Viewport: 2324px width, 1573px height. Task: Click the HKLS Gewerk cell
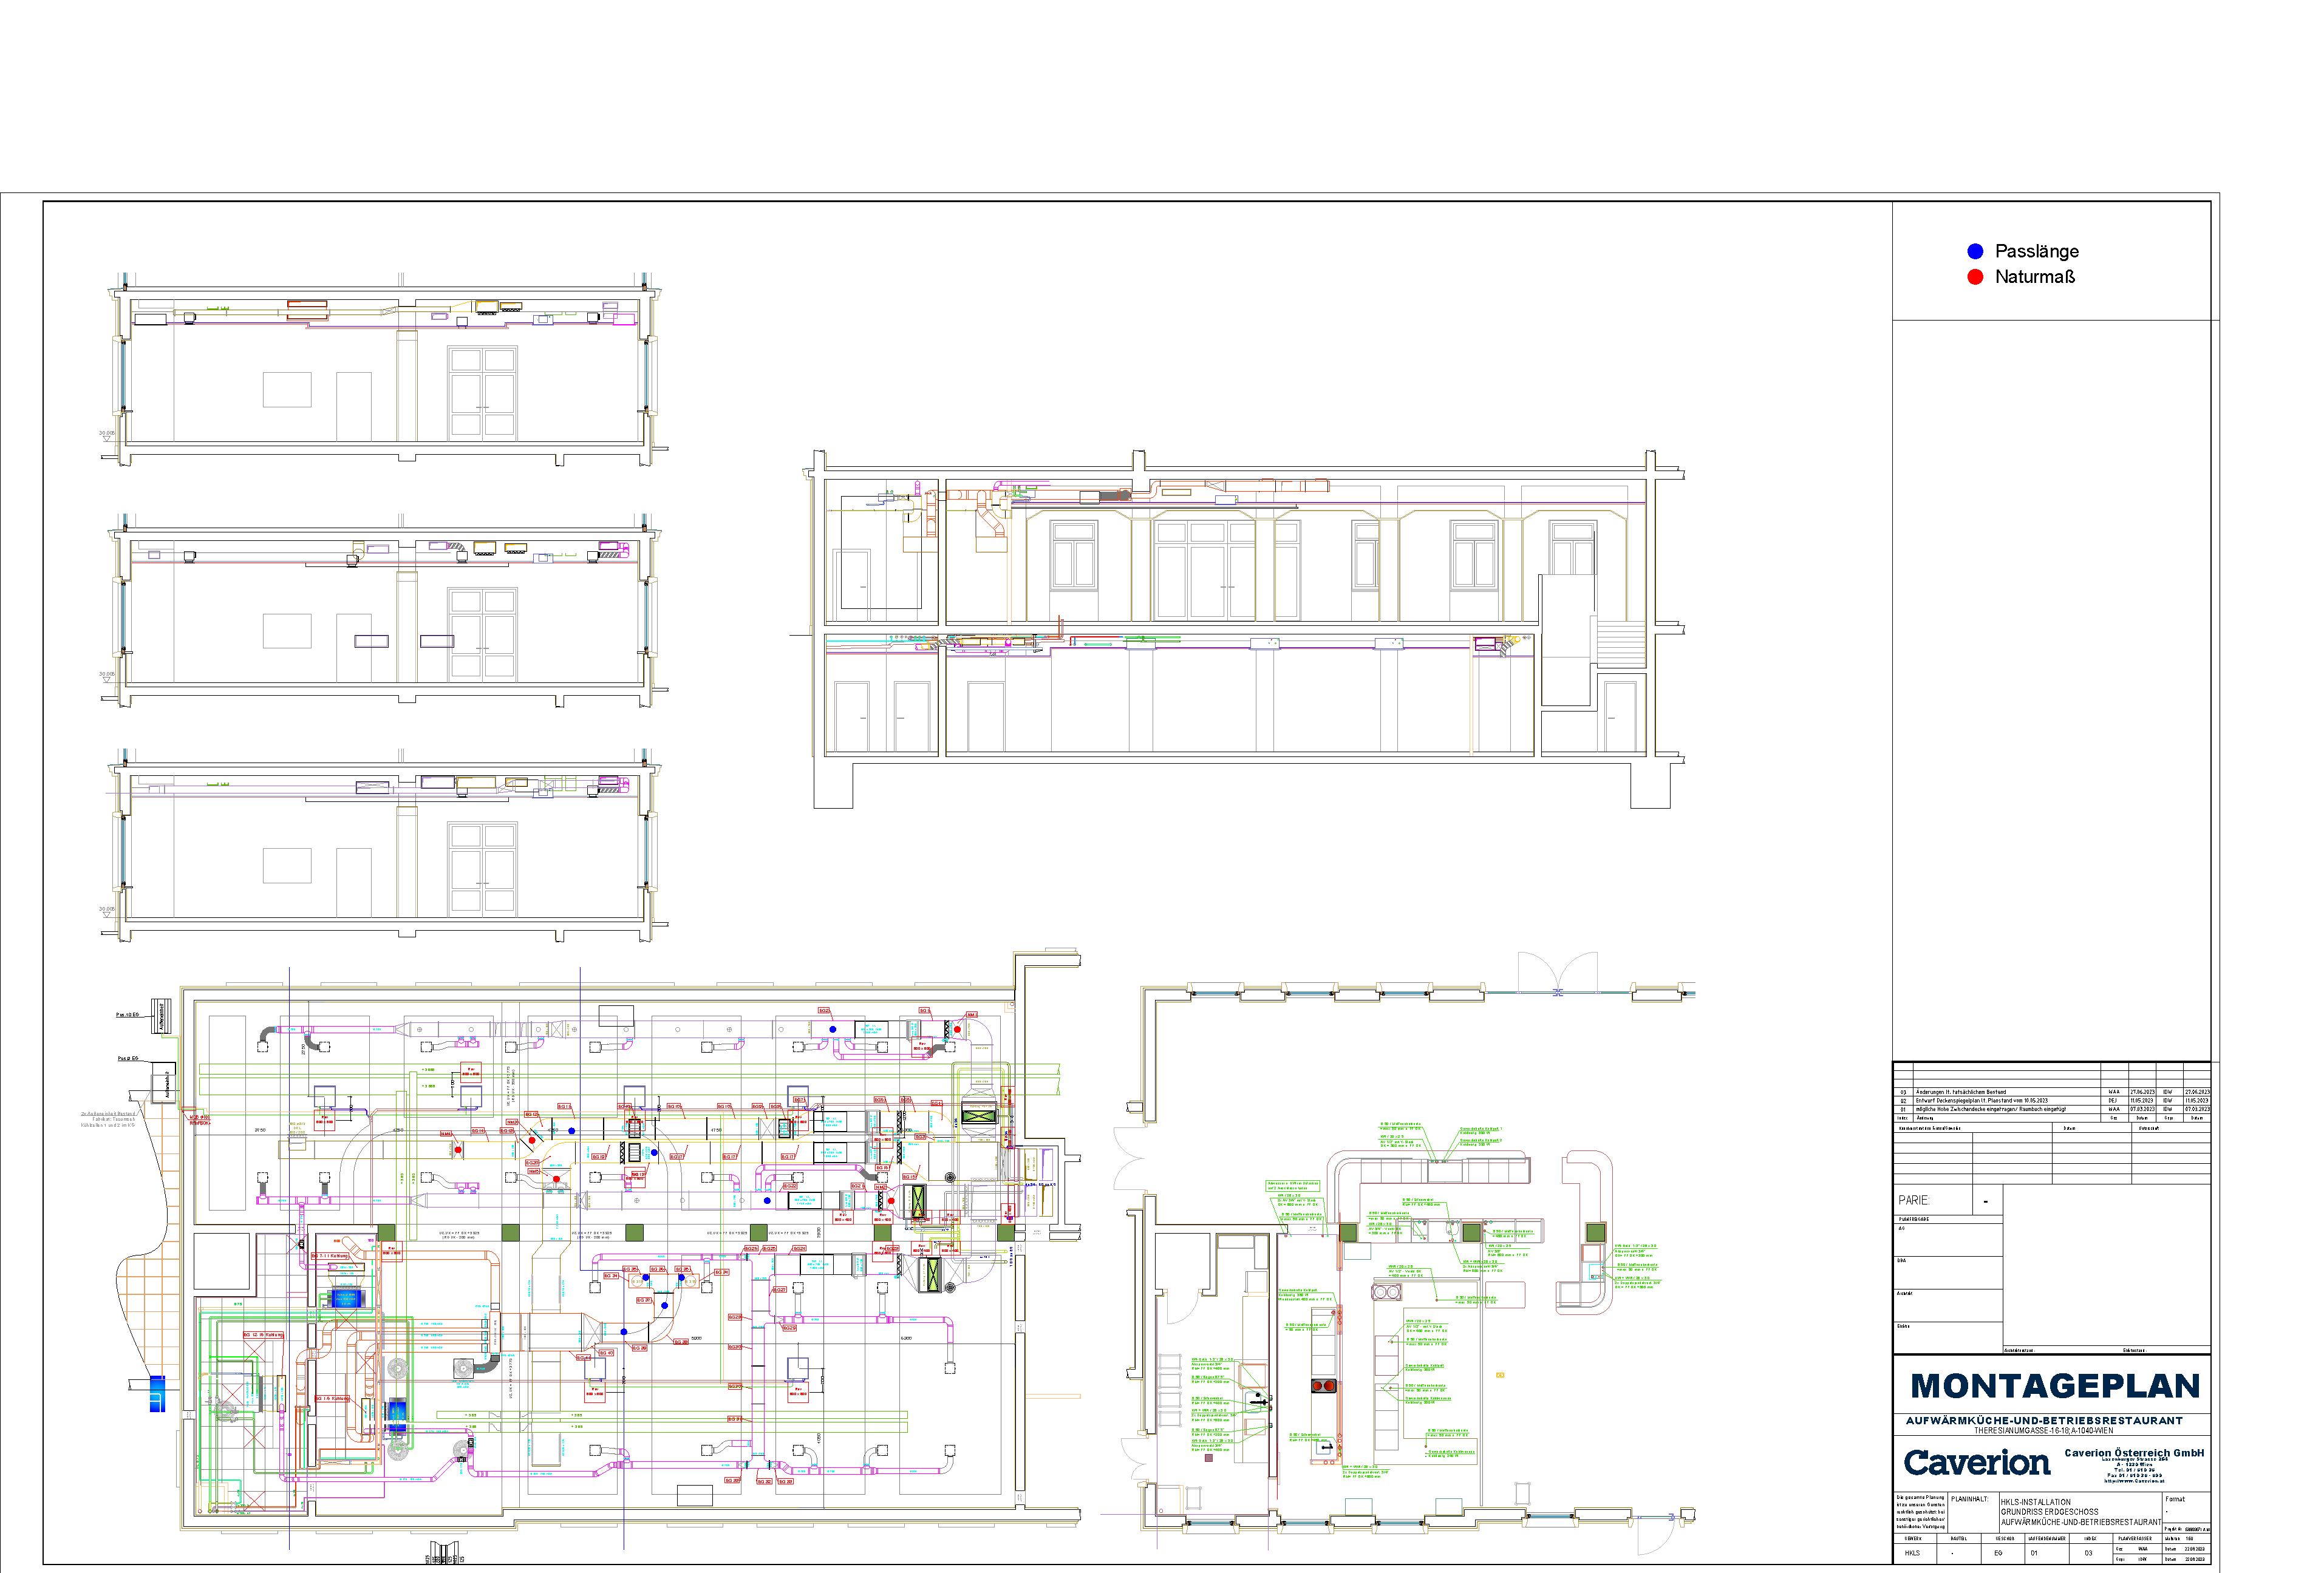point(1913,1553)
